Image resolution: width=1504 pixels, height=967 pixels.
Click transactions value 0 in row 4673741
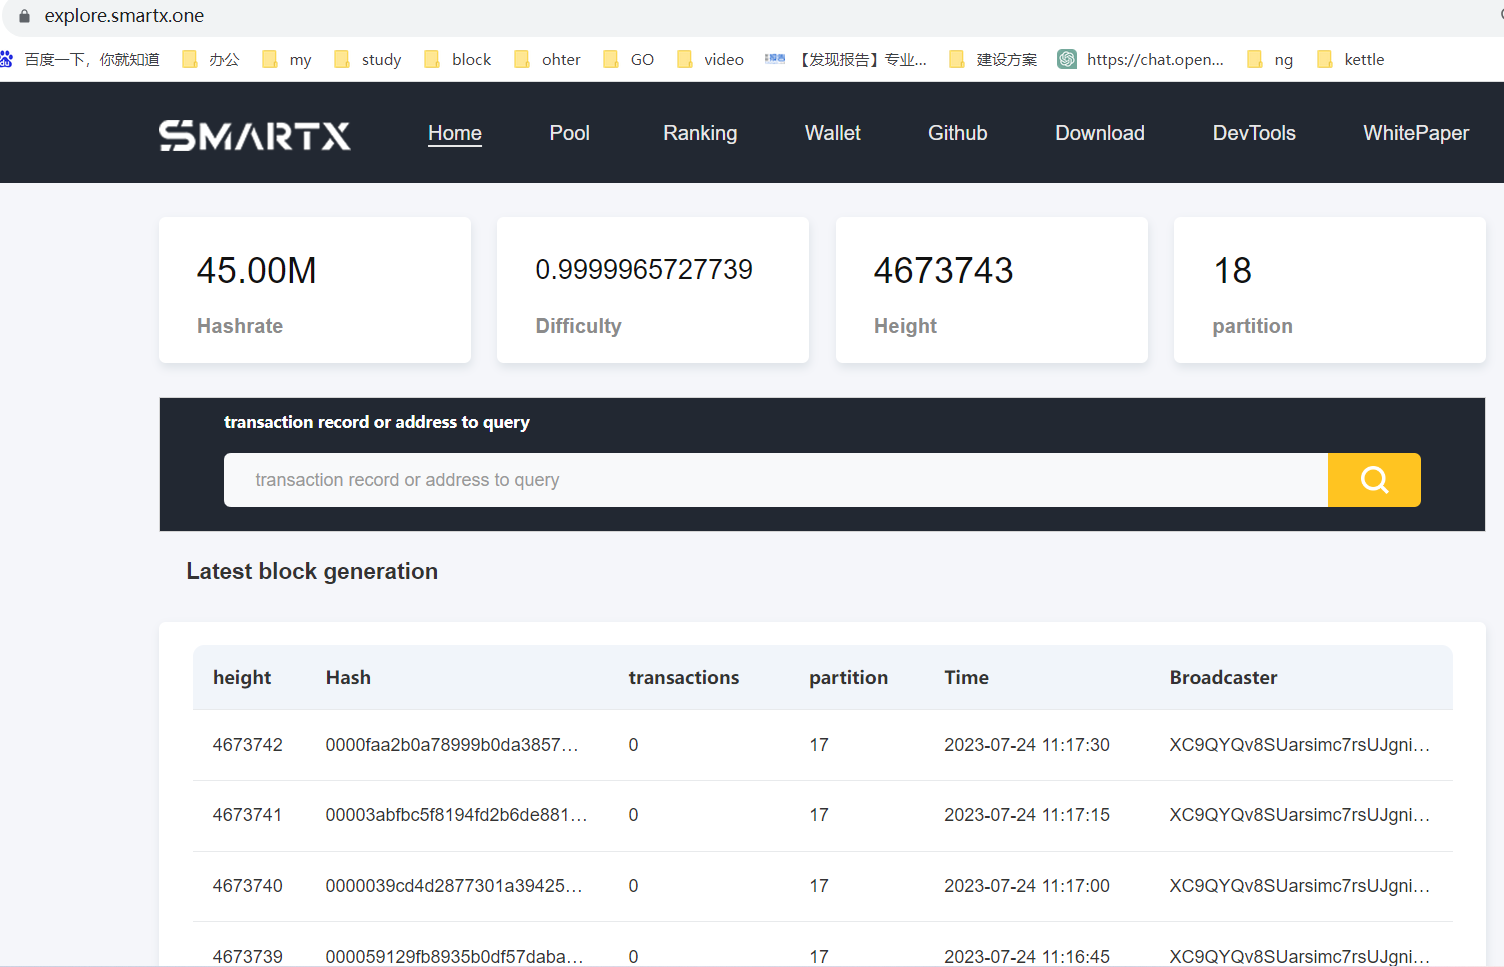(x=633, y=815)
